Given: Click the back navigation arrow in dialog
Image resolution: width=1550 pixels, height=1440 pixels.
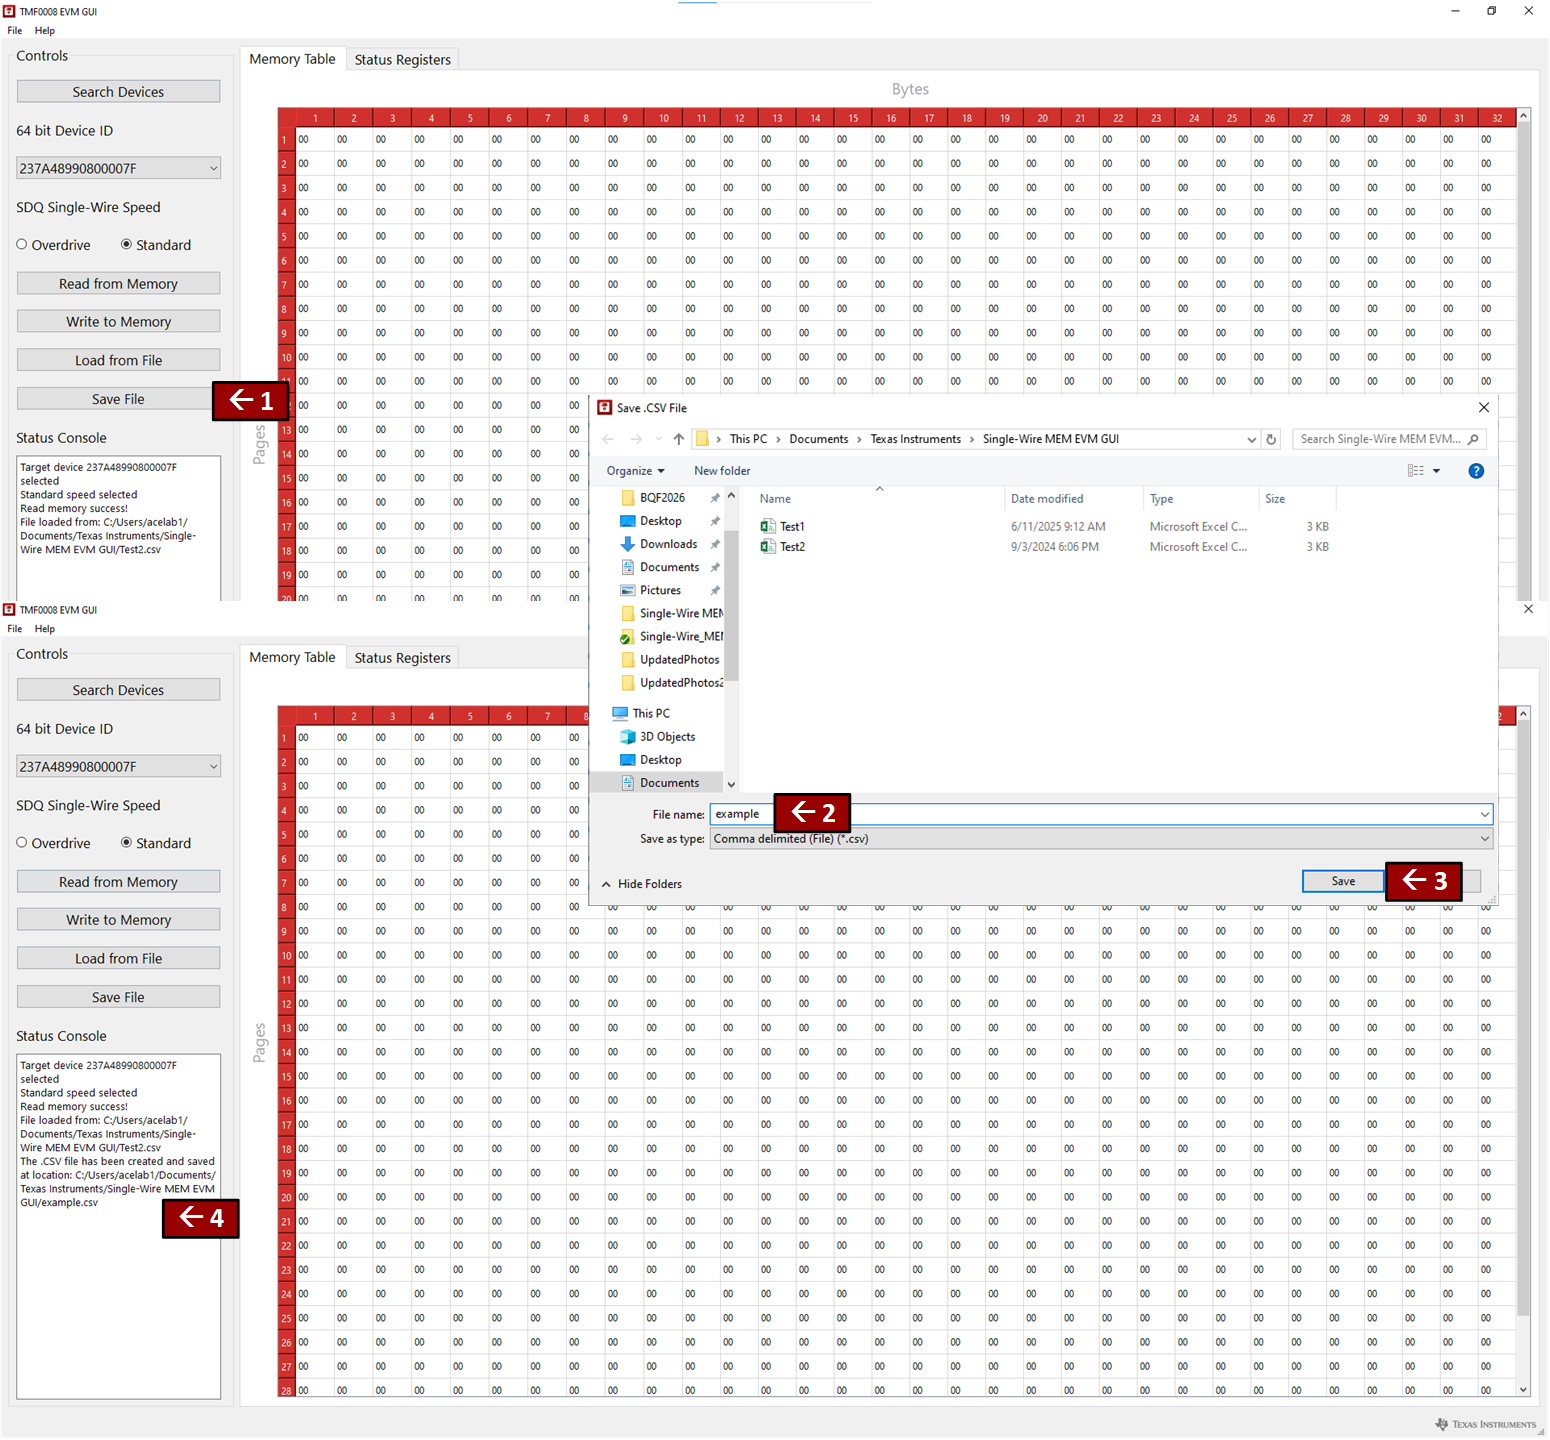Looking at the screenshot, I should tap(608, 439).
